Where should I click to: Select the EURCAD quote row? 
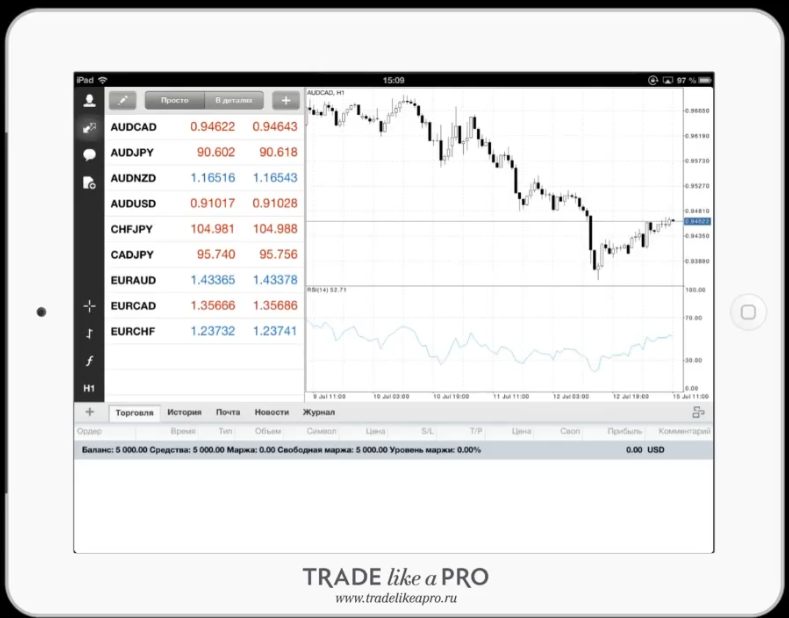point(204,305)
